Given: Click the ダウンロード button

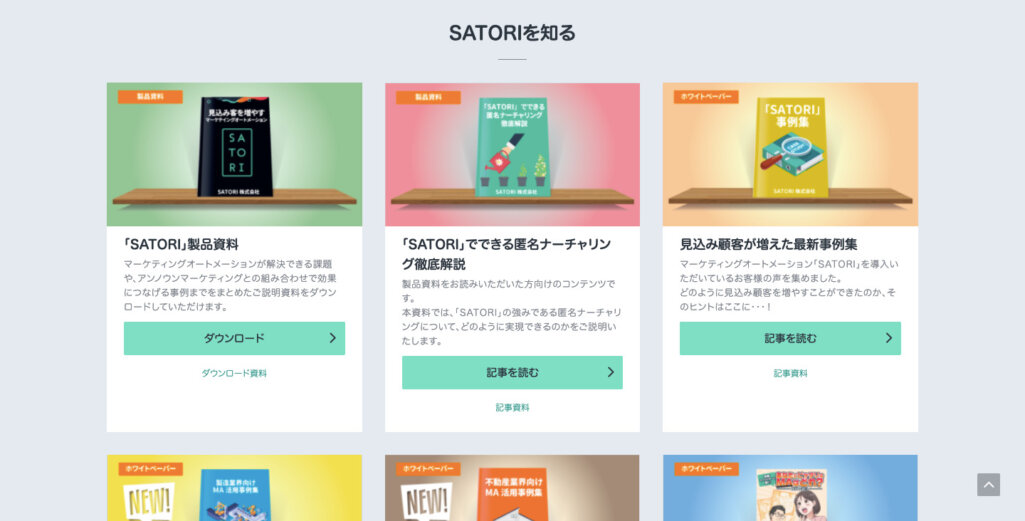Looking at the screenshot, I should pyautogui.click(x=234, y=338).
